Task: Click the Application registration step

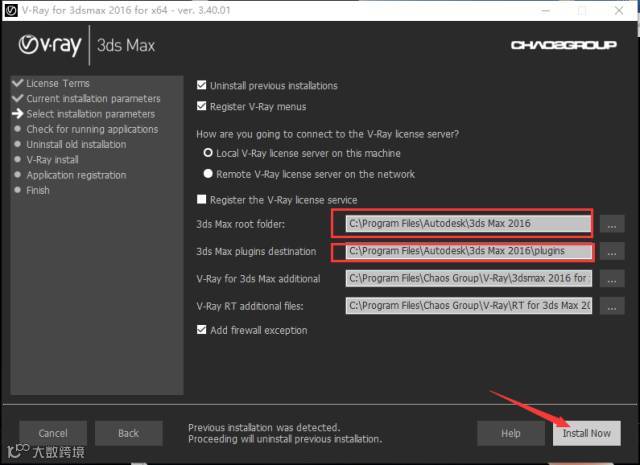Action: point(76,175)
